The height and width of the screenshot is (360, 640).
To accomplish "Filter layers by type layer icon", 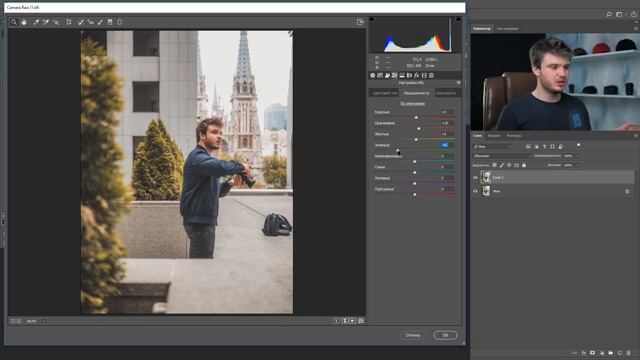I will click(x=544, y=147).
